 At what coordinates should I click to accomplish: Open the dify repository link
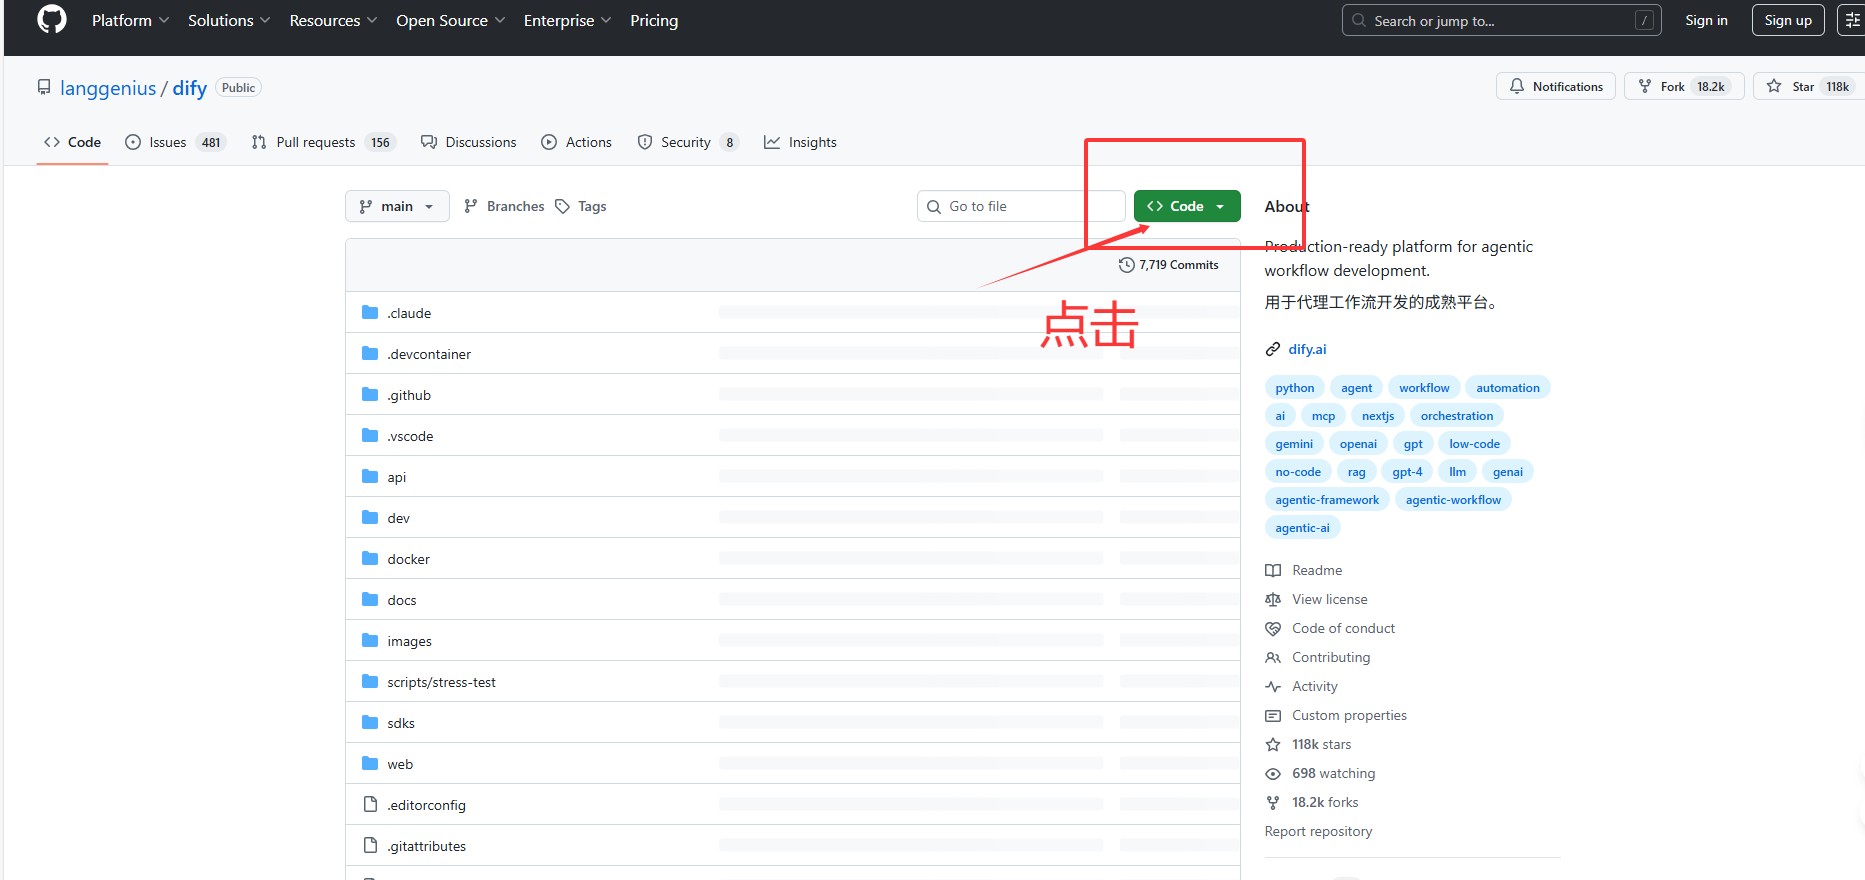tap(190, 88)
